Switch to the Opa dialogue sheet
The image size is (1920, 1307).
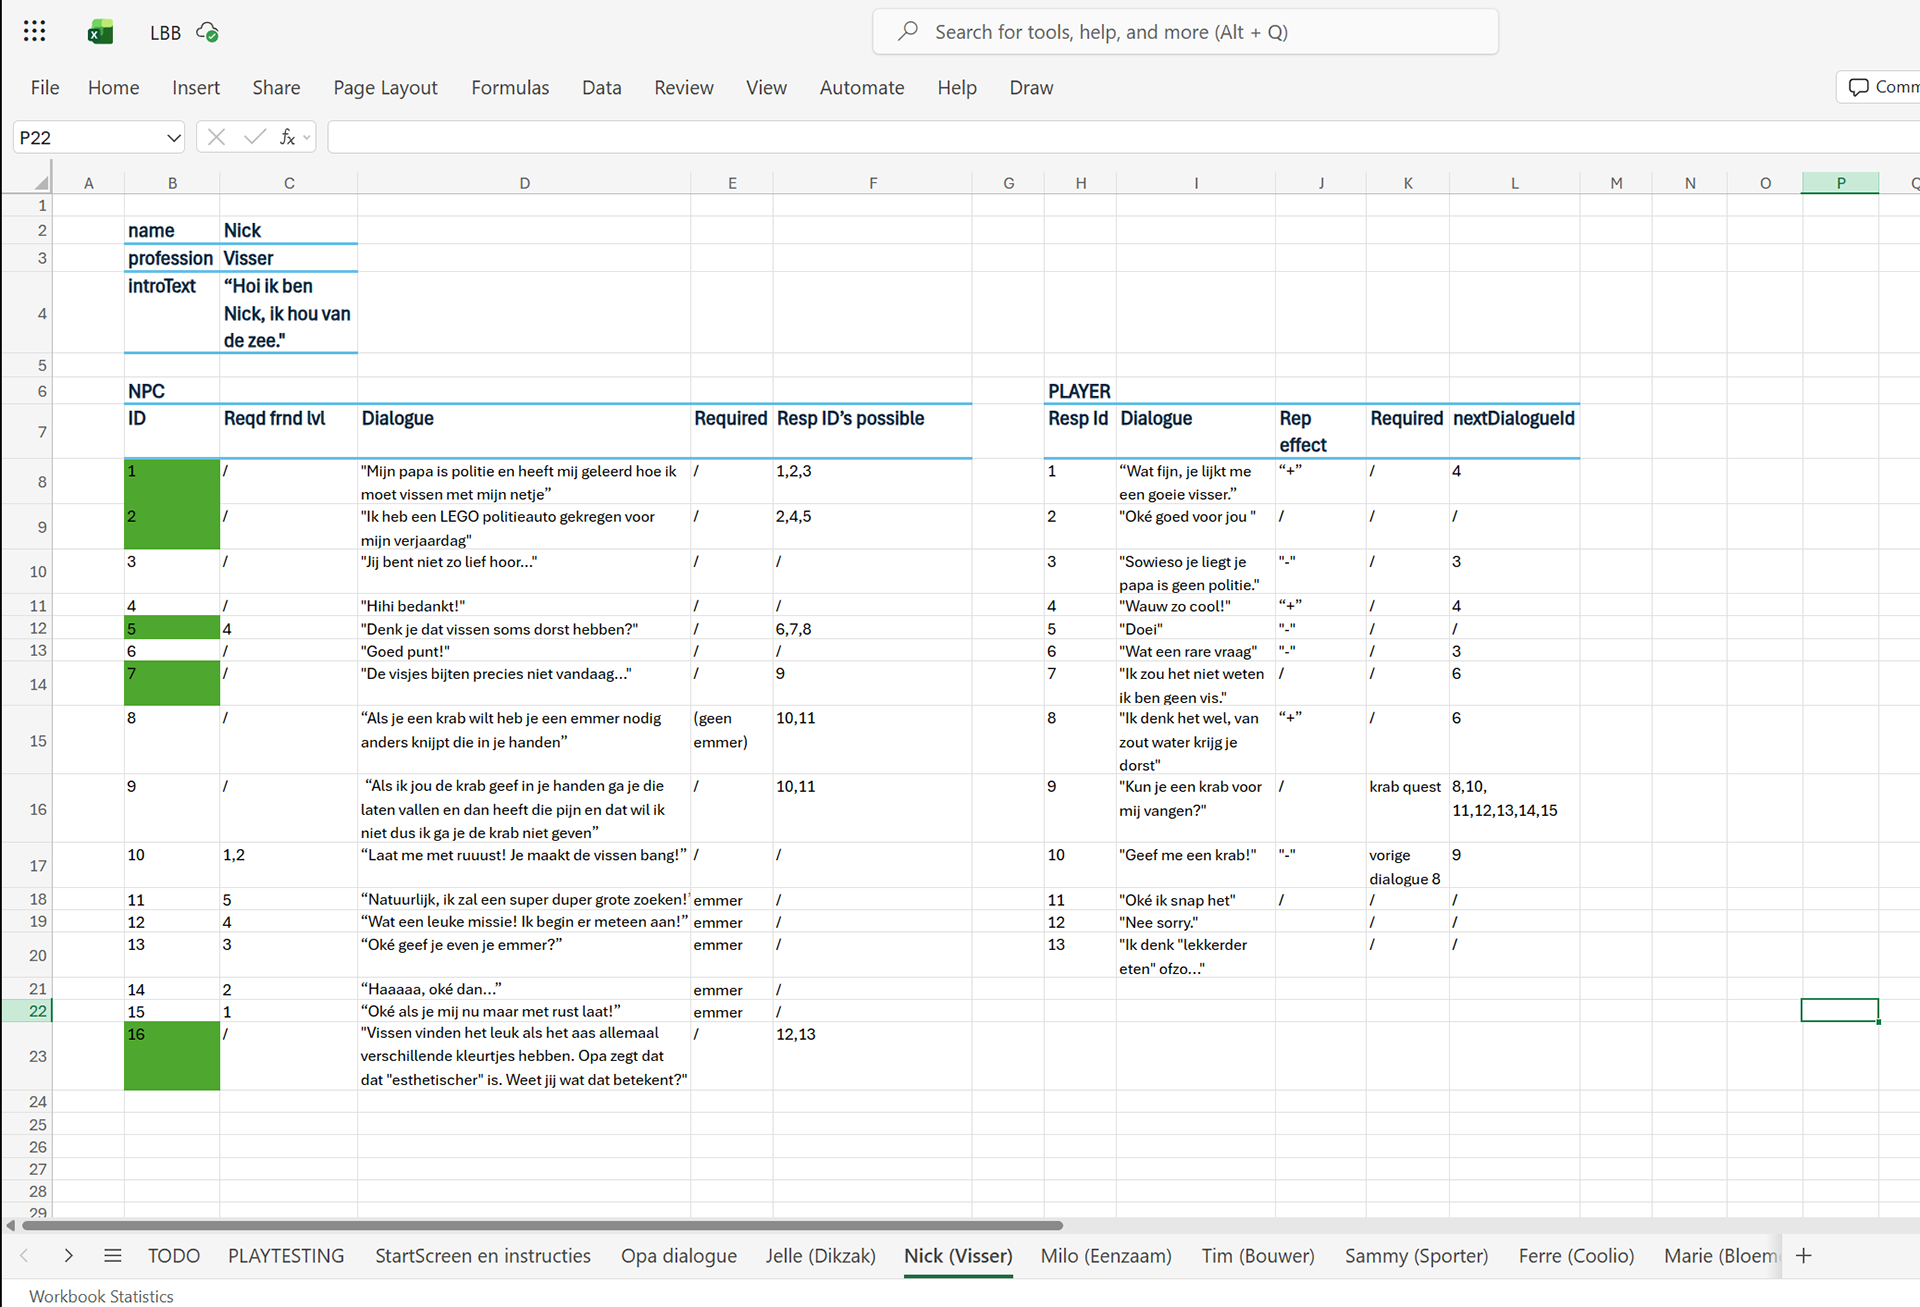point(678,1256)
